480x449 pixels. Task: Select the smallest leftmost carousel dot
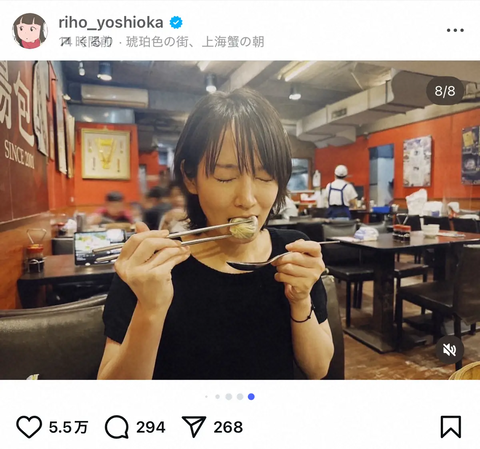[207, 397]
